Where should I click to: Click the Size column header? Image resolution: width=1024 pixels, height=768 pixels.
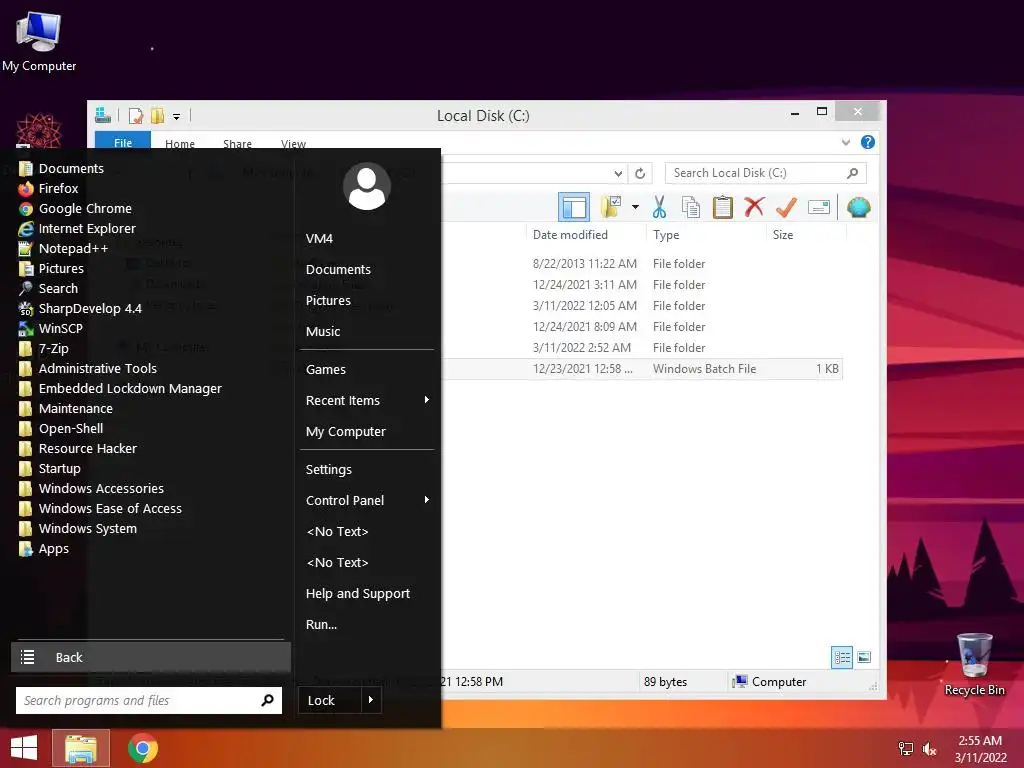[783, 234]
